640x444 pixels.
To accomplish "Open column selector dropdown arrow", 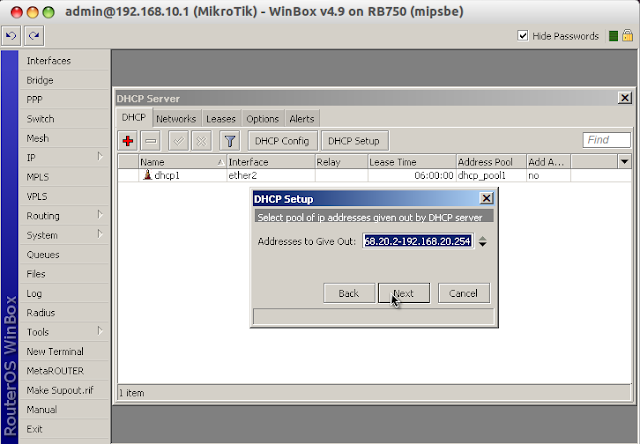I will [x=624, y=162].
